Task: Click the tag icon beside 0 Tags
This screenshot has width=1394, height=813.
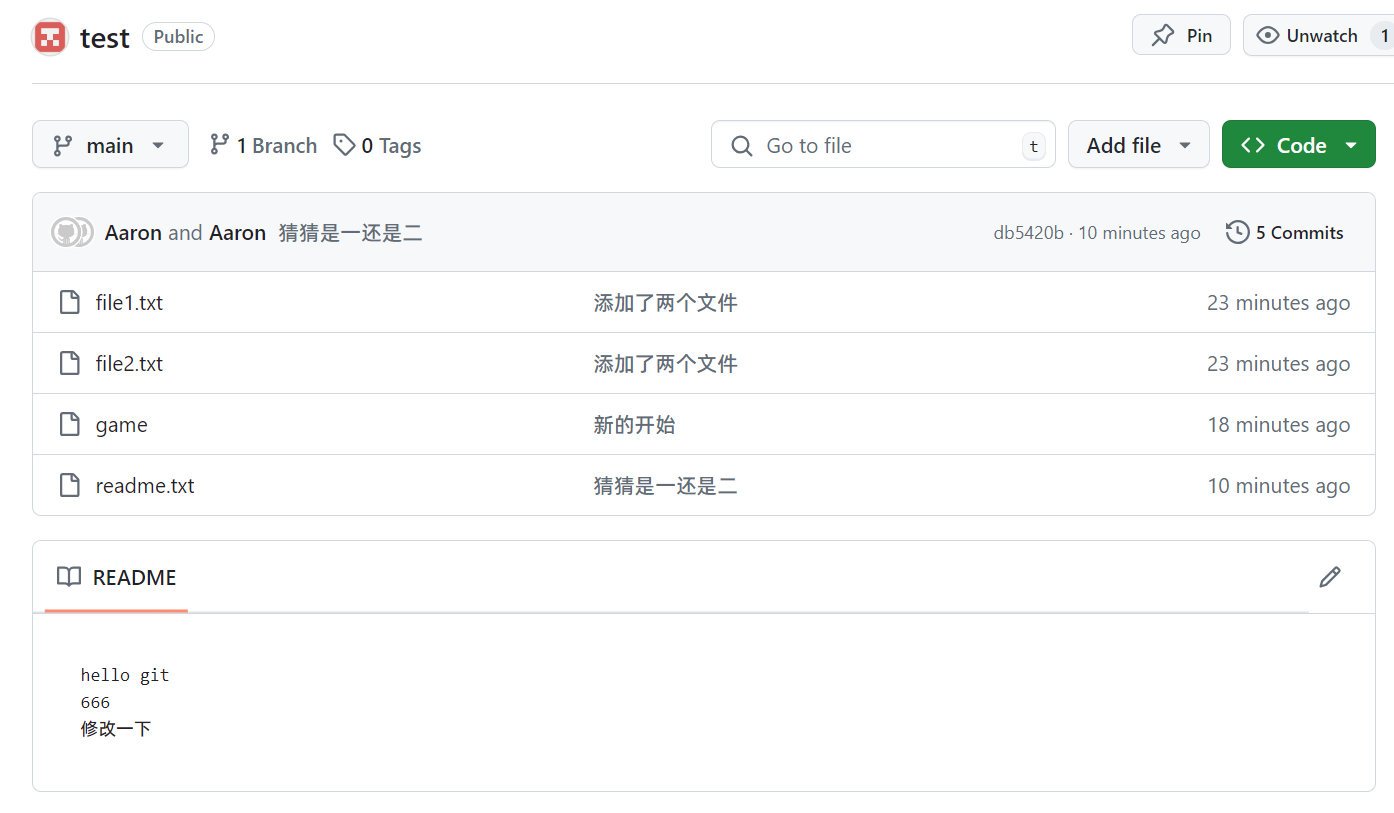Action: [x=344, y=145]
